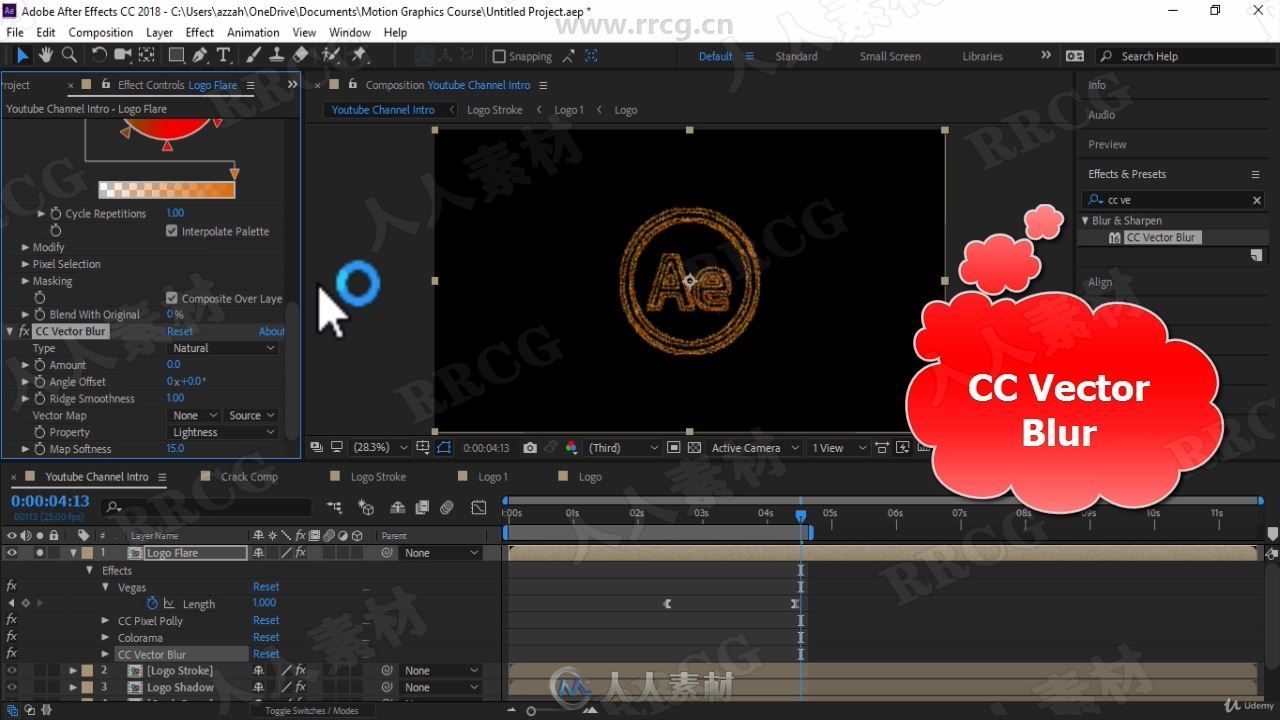Select CC Vector Blur preset result
Image resolution: width=1280 pixels, height=720 pixels.
(x=1160, y=237)
